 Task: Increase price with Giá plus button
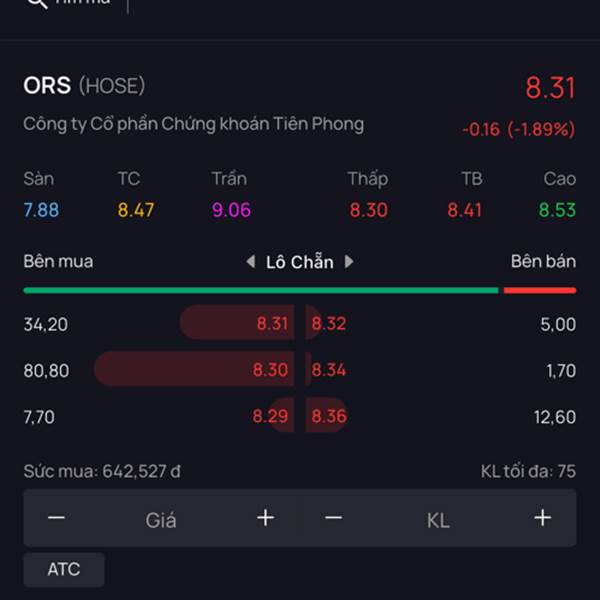[266, 518]
